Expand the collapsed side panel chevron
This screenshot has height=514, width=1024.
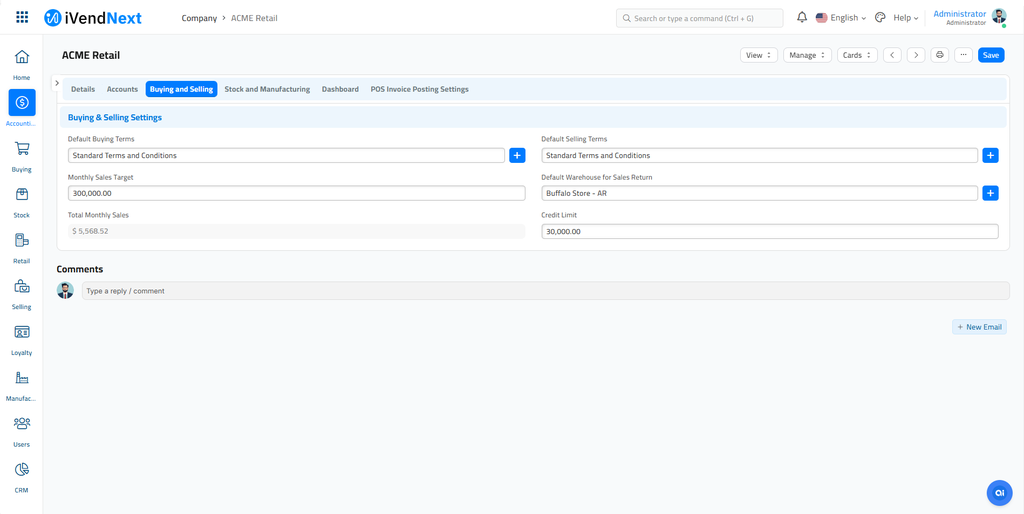[57, 83]
